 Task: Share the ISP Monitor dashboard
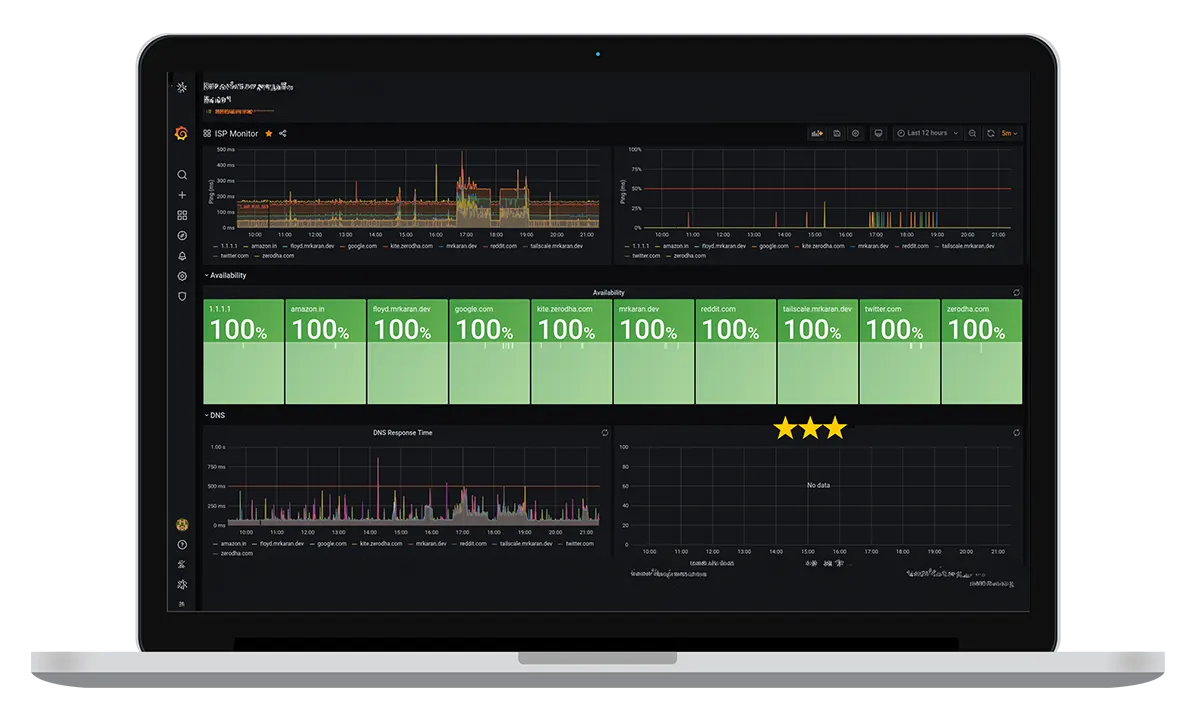click(x=283, y=133)
